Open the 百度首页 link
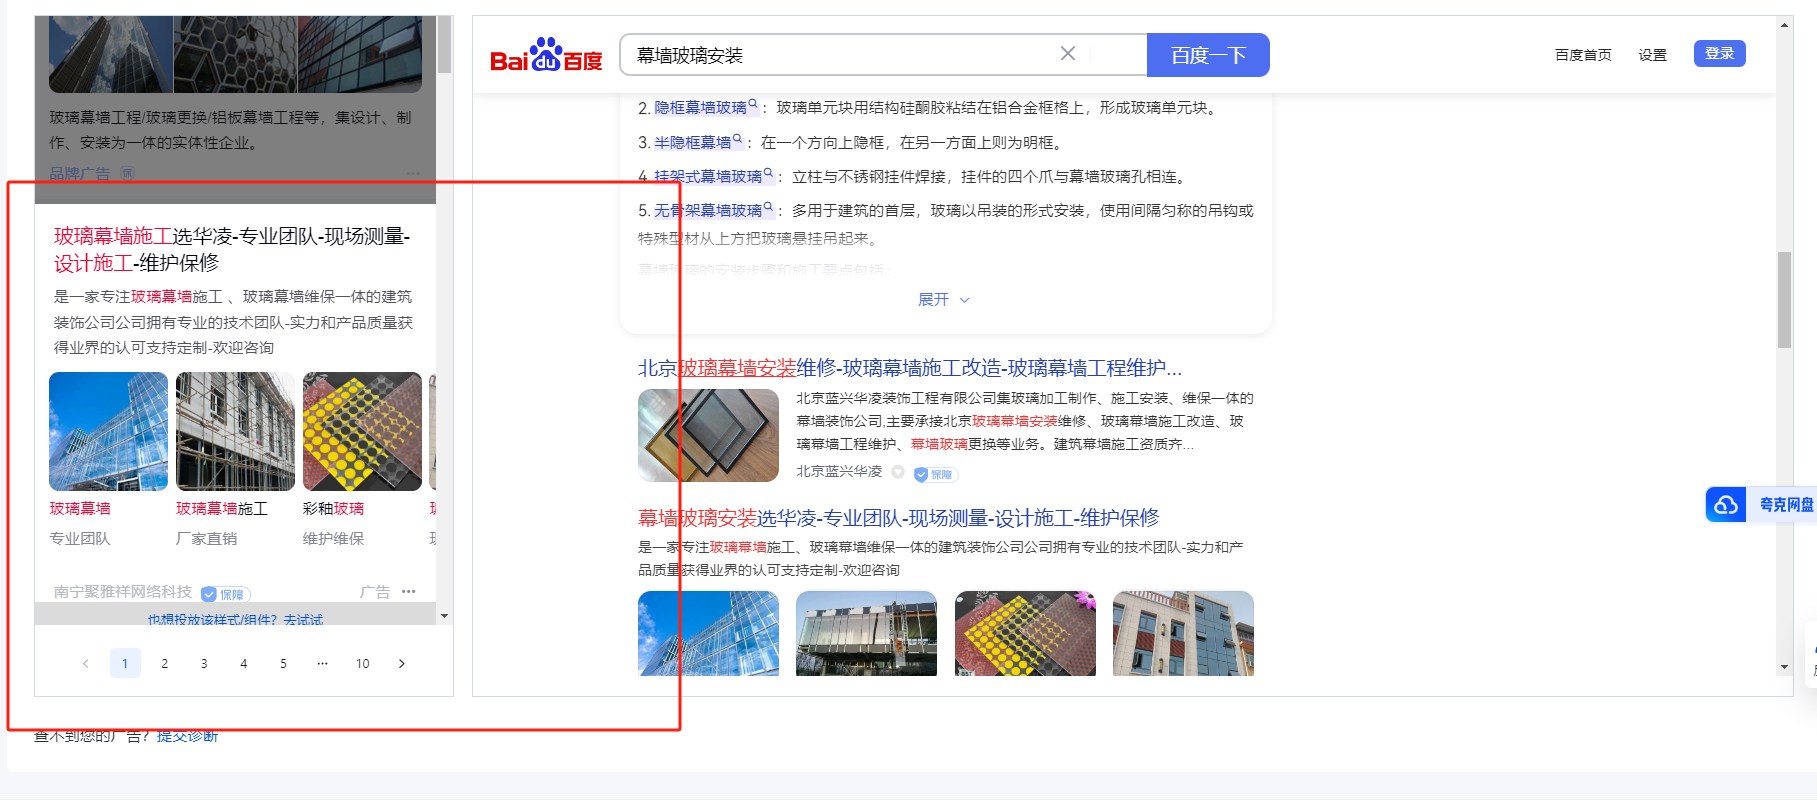The height and width of the screenshot is (803, 1817). (x=1583, y=55)
